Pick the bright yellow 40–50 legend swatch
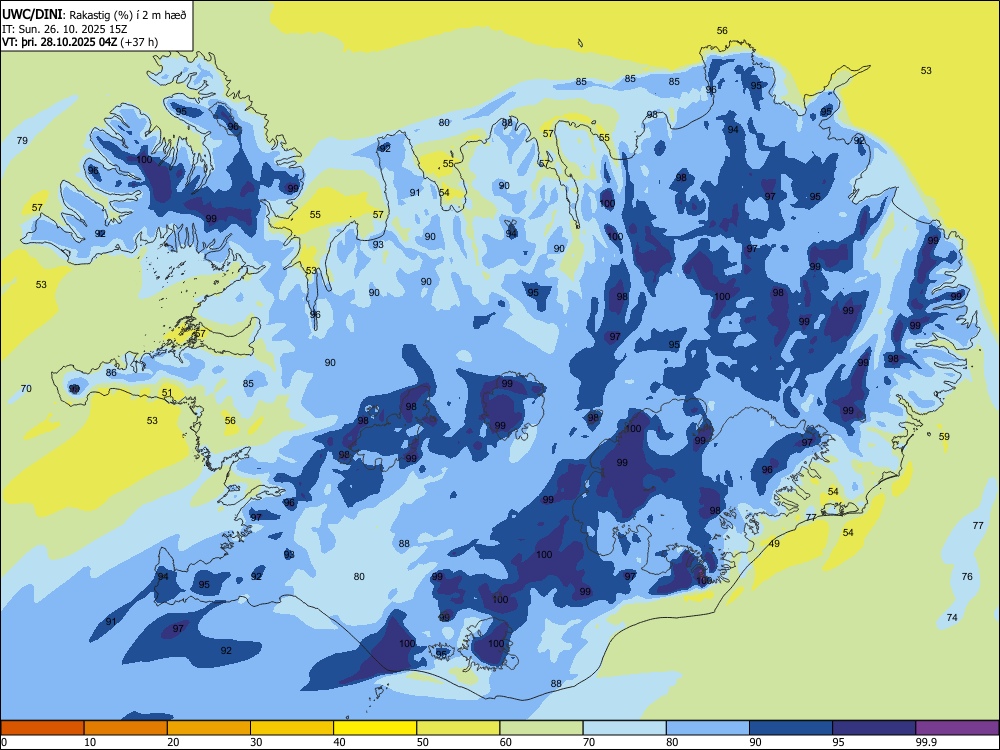Viewport: 1000px width, 750px height. pyautogui.click(x=375, y=728)
